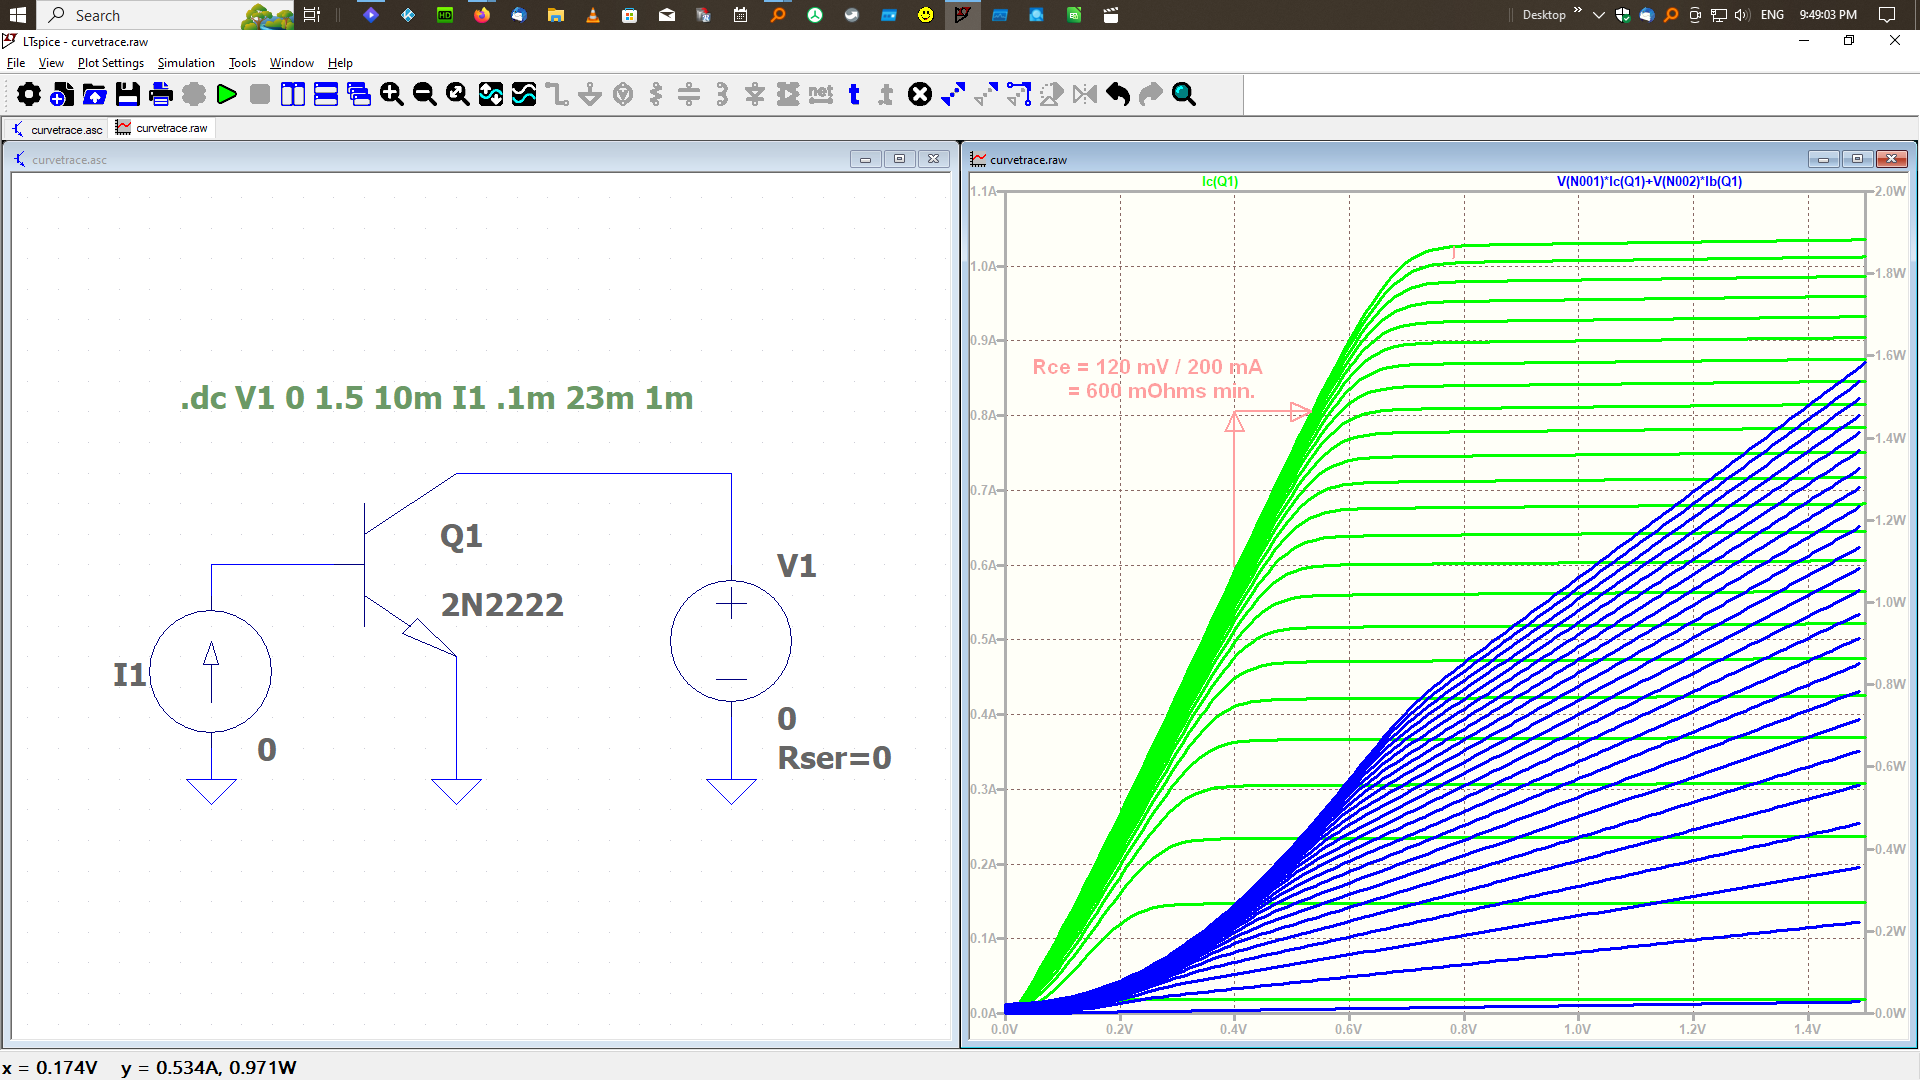
Task: Click the blue power expression trace label
Action: pos(1649,181)
